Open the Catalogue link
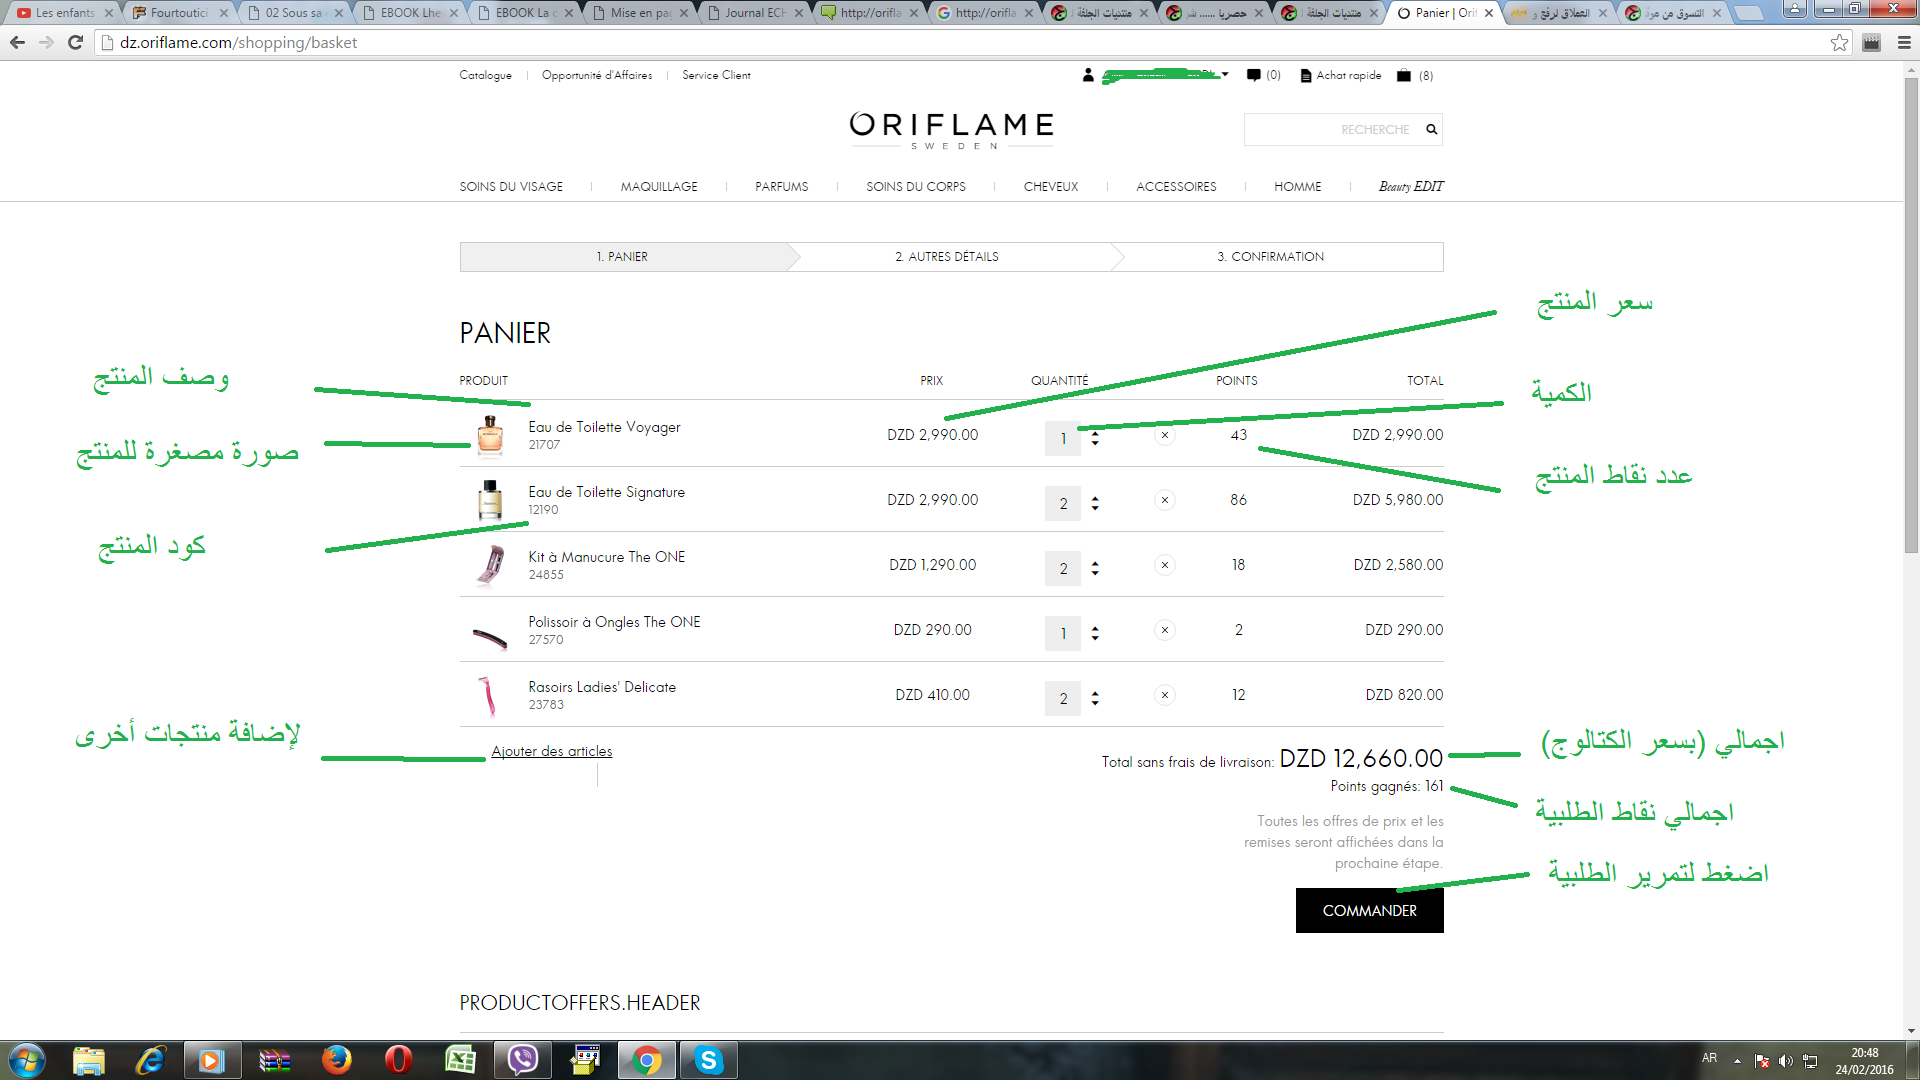 [x=485, y=75]
